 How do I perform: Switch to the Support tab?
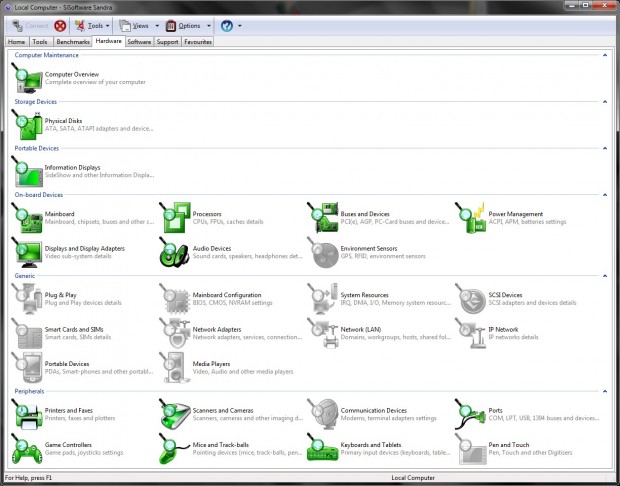tap(167, 42)
